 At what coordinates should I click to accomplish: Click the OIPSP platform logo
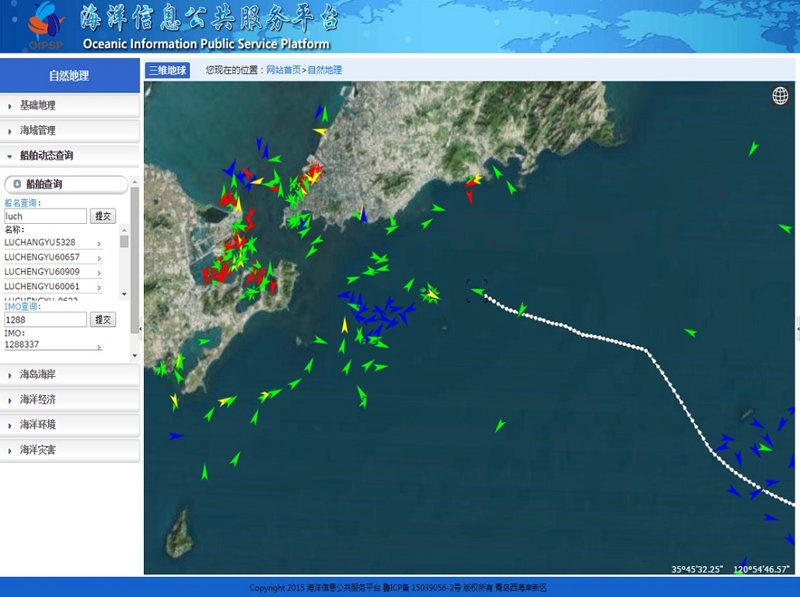[46, 26]
